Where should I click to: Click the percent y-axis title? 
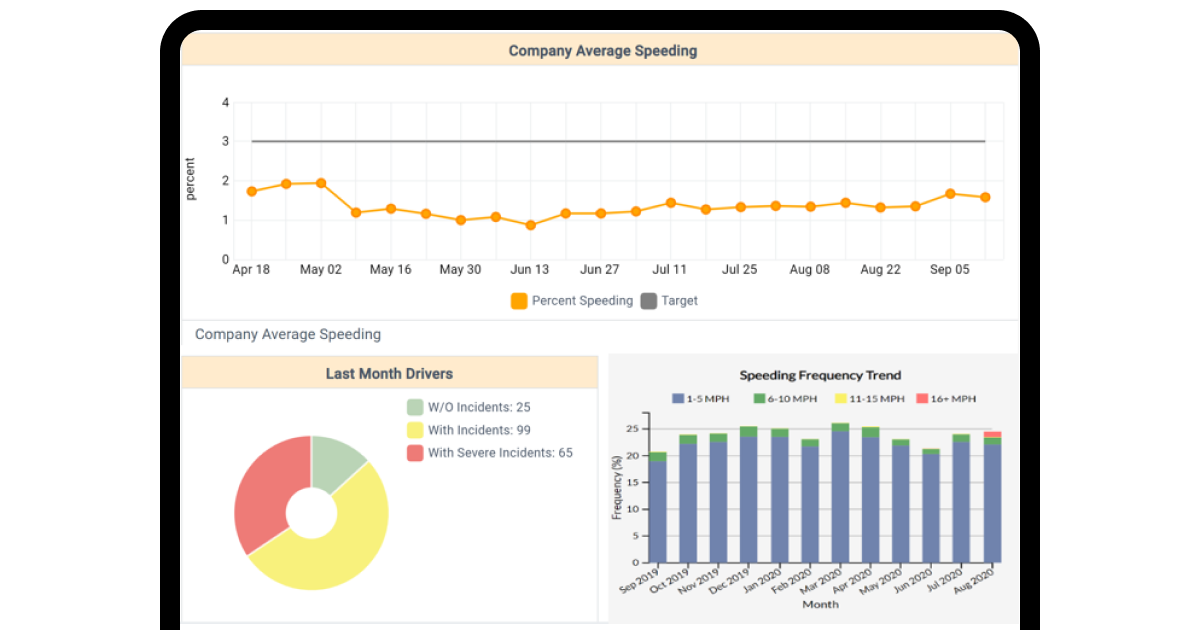191,179
